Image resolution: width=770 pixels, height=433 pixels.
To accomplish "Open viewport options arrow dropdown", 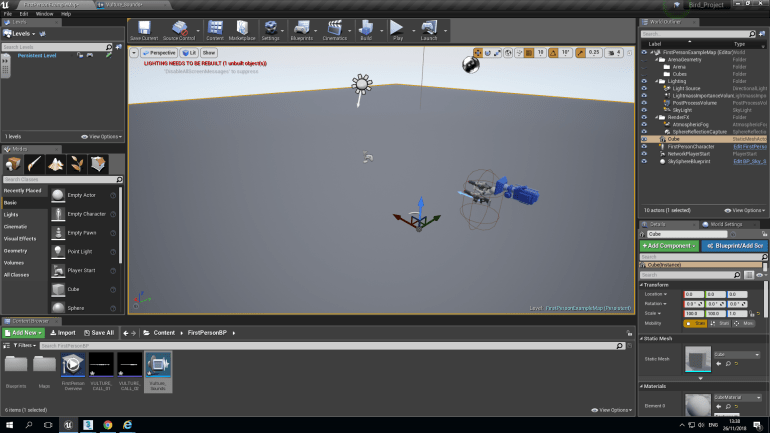I will 134,53.
